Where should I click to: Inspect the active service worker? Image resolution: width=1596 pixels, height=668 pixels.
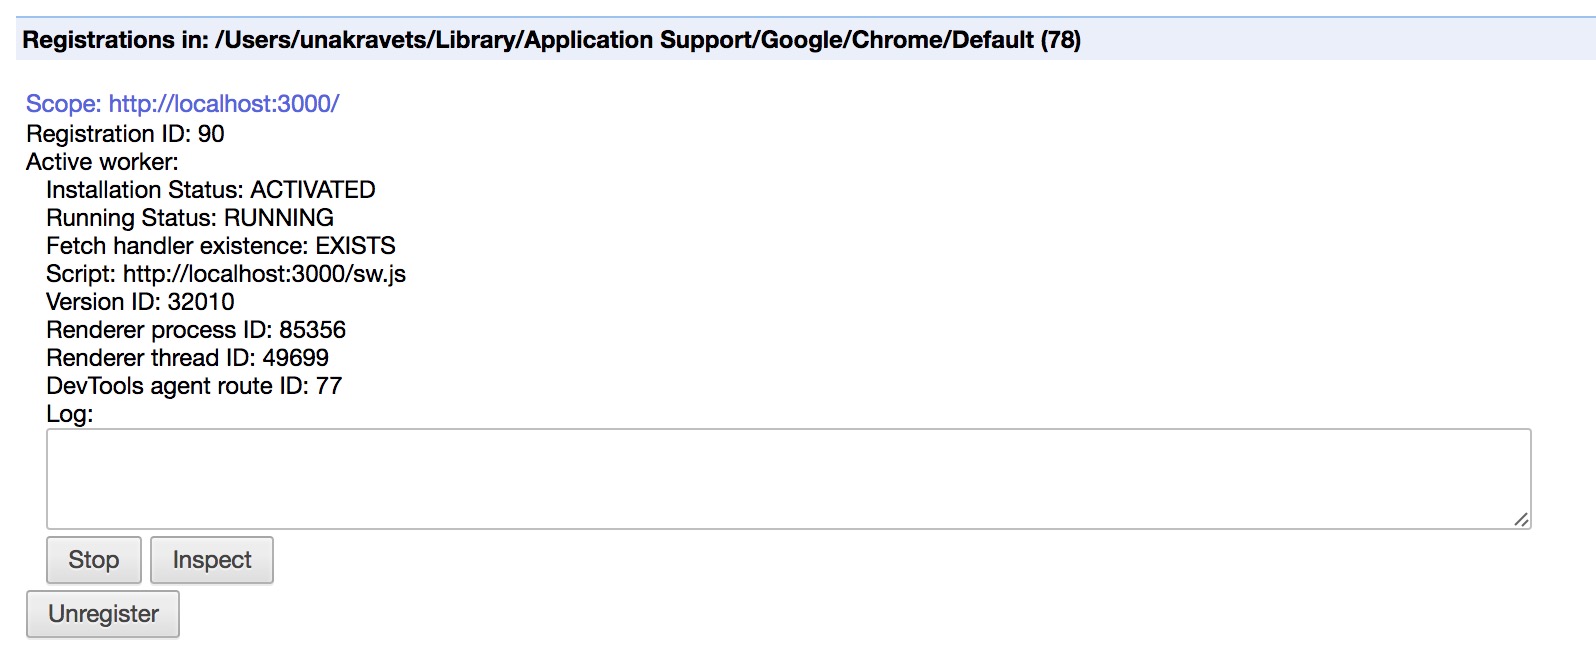(x=212, y=560)
